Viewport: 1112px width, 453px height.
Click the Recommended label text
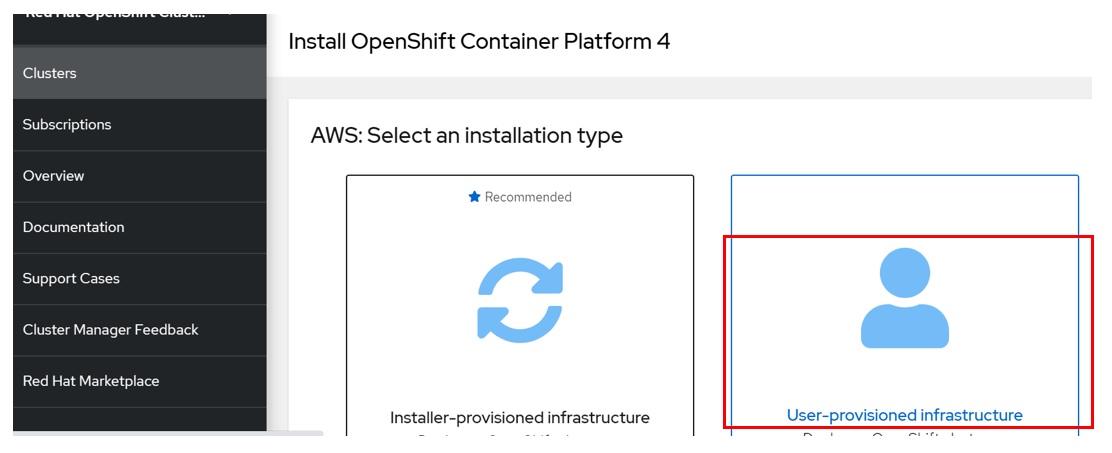coord(528,197)
